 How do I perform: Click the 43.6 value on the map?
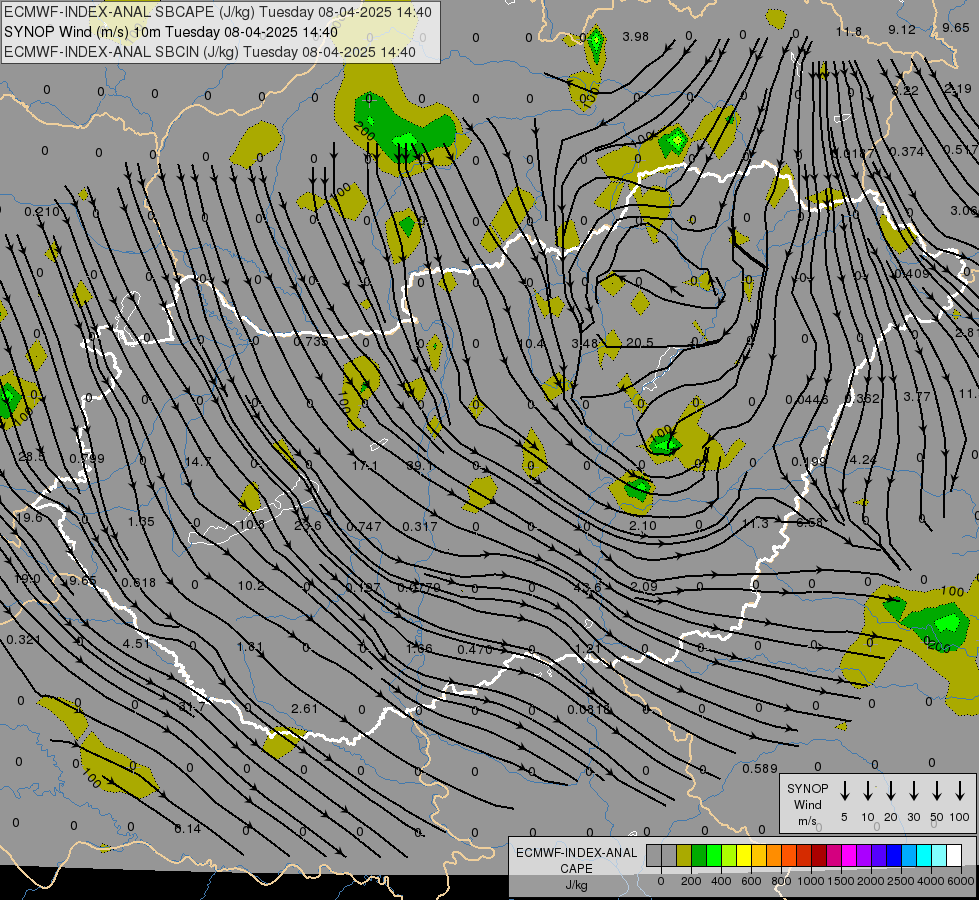588,587
